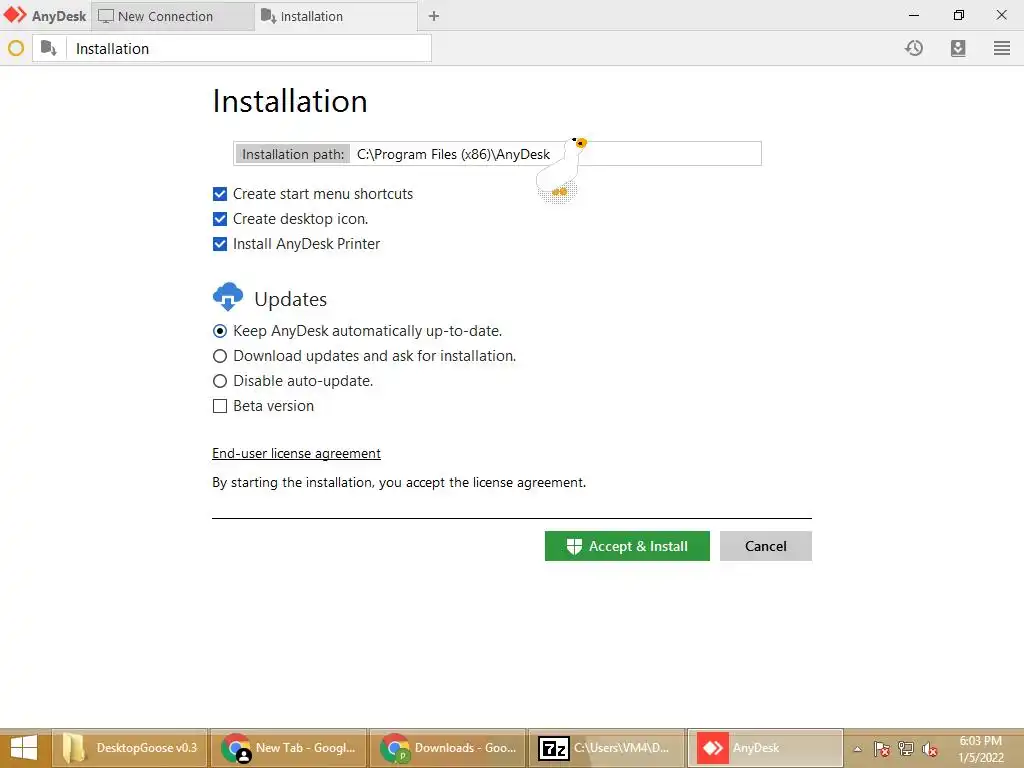Viewport: 1024px width, 768px height.
Task: Click the Updates cloud download icon
Action: click(x=228, y=297)
